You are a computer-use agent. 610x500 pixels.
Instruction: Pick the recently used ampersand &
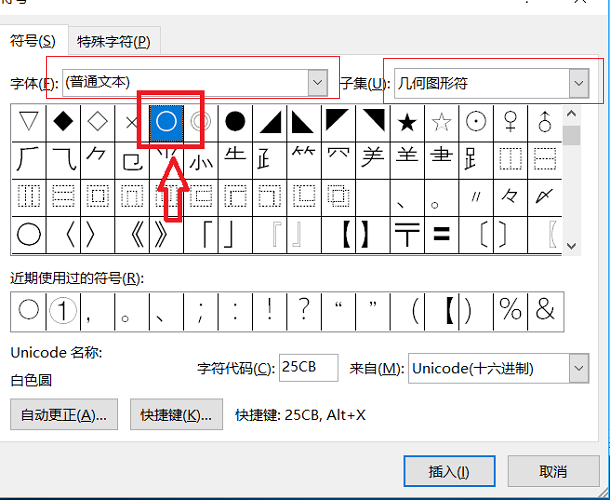tap(545, 311)
